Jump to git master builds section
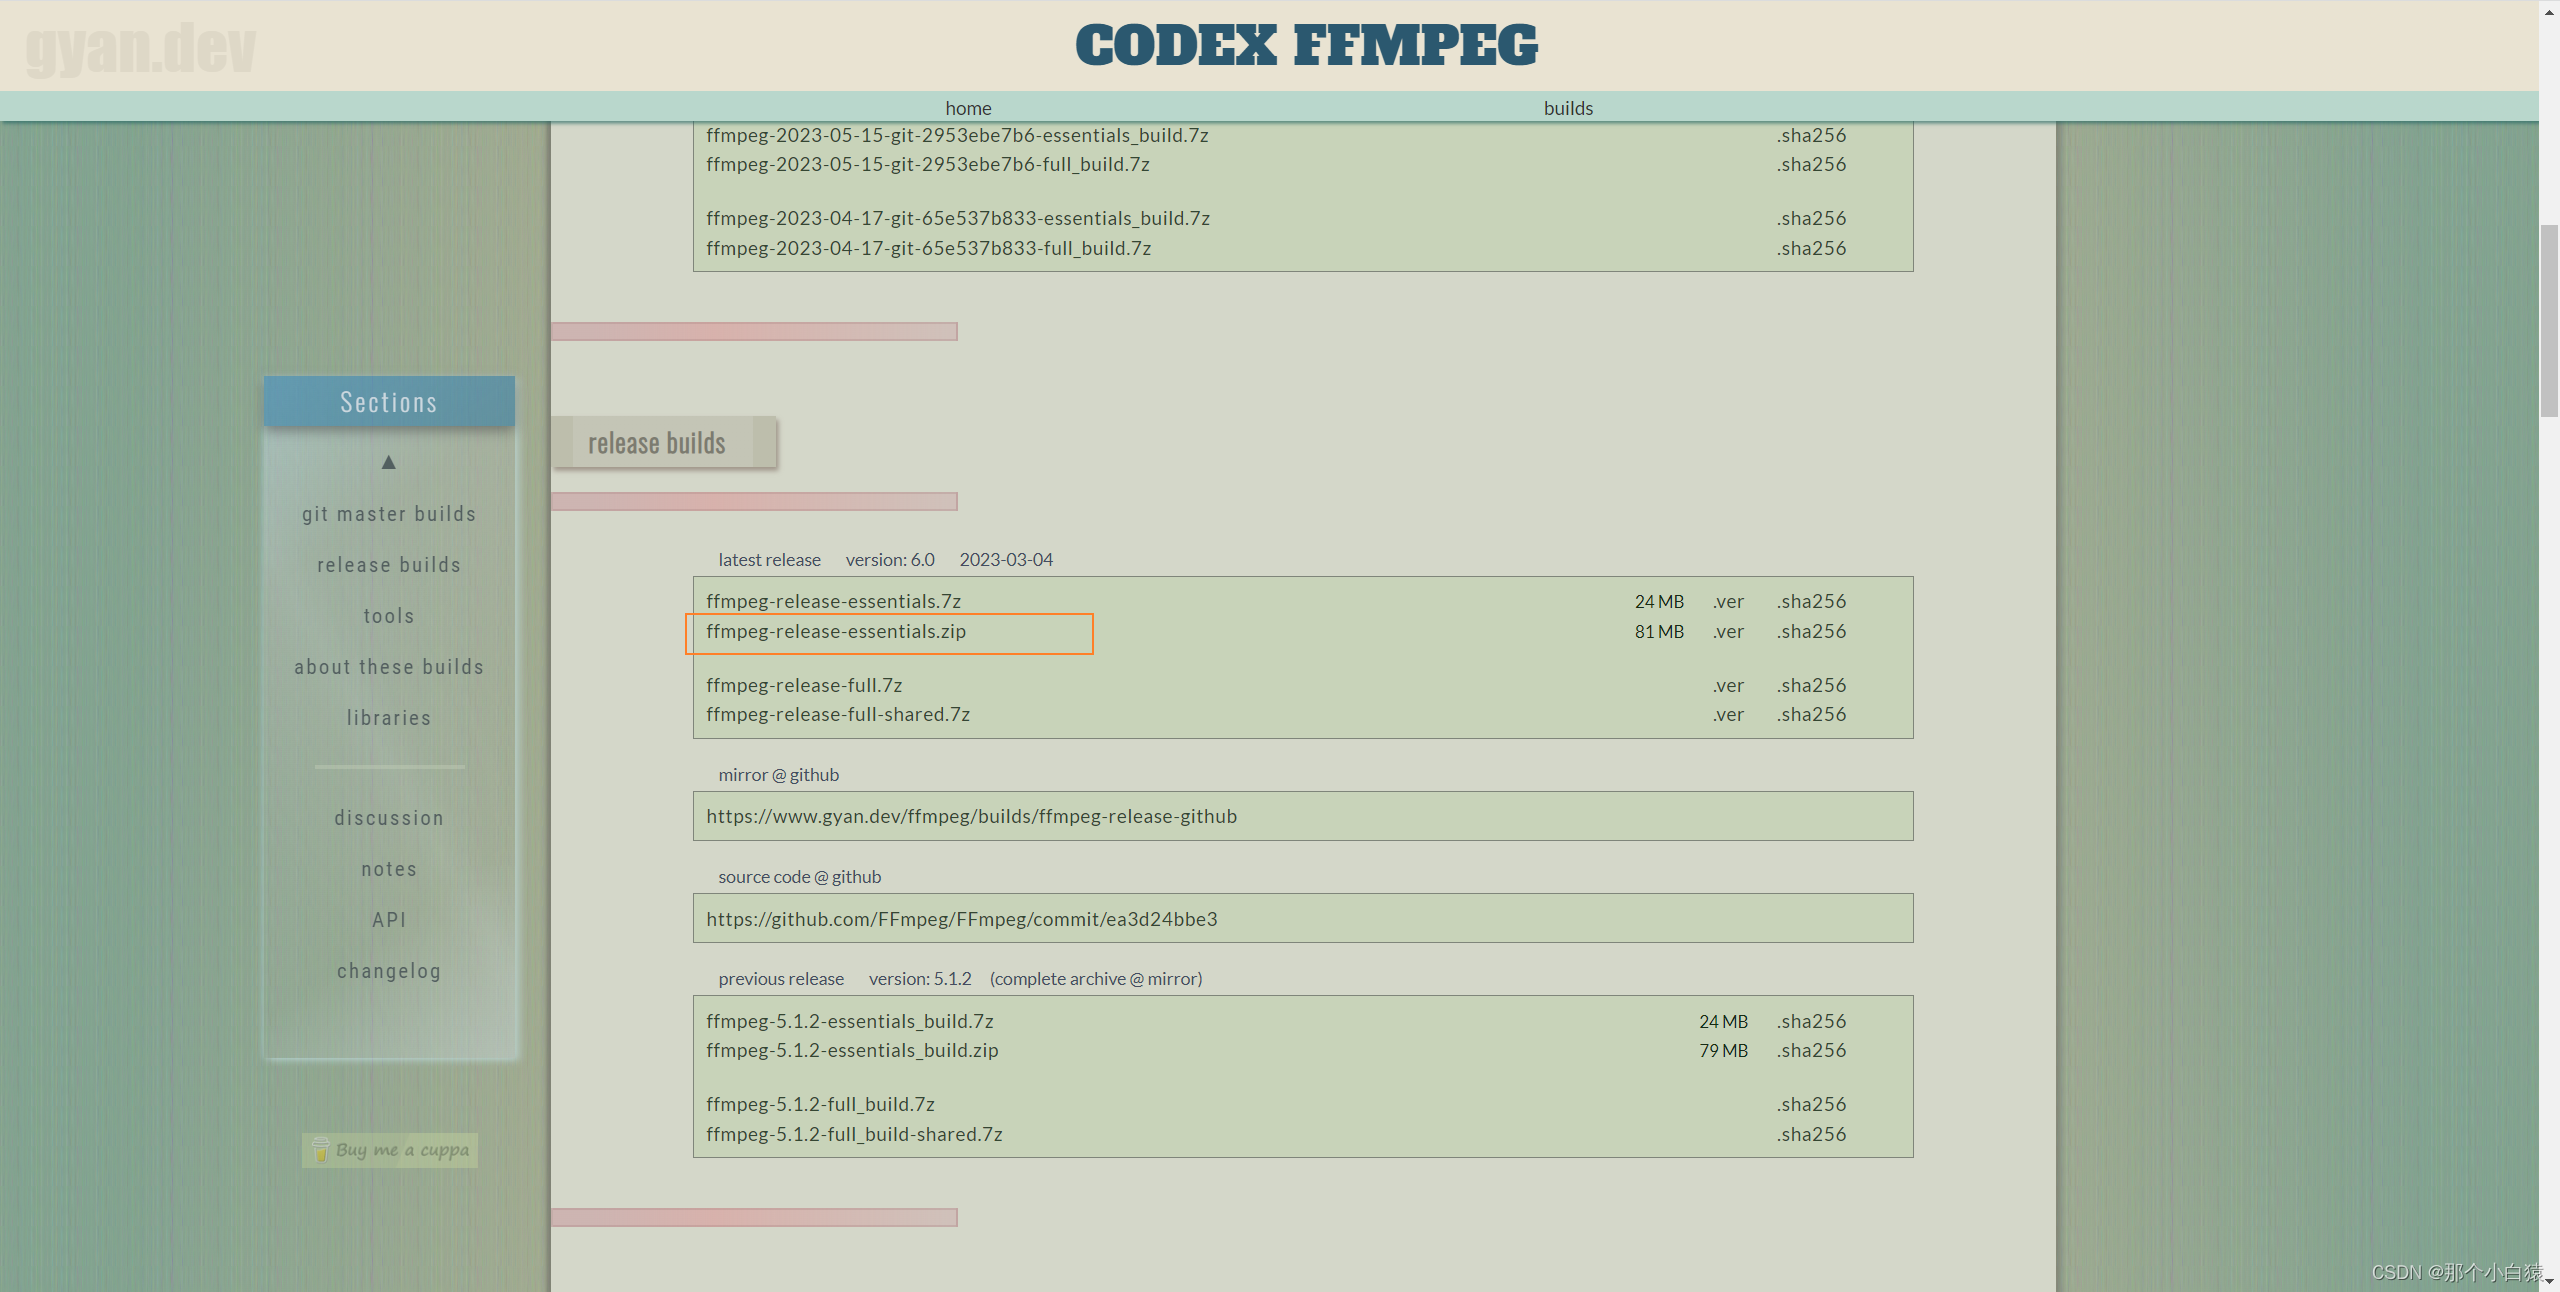 [389, 514]
